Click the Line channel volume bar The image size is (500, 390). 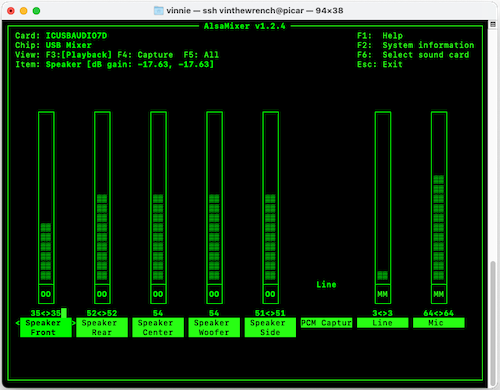383,198
